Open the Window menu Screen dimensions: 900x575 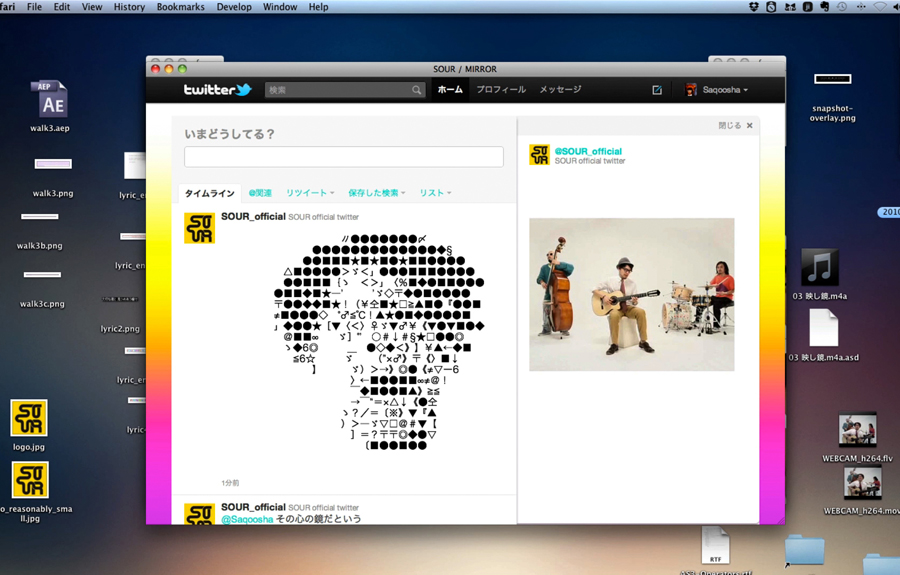(x=280, y=7)
